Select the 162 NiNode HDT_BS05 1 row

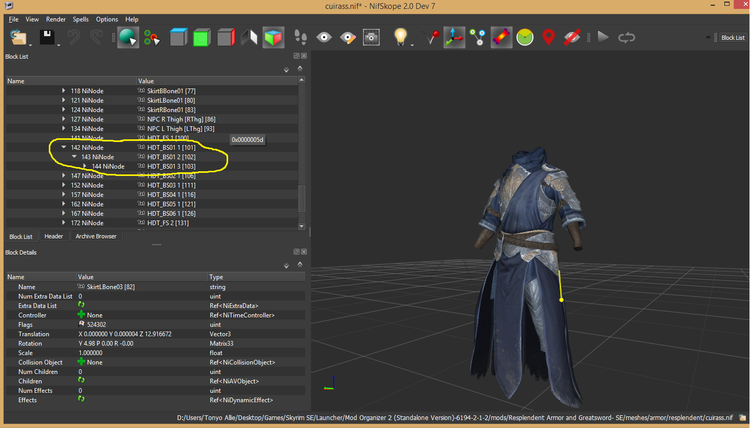point(152,204)
